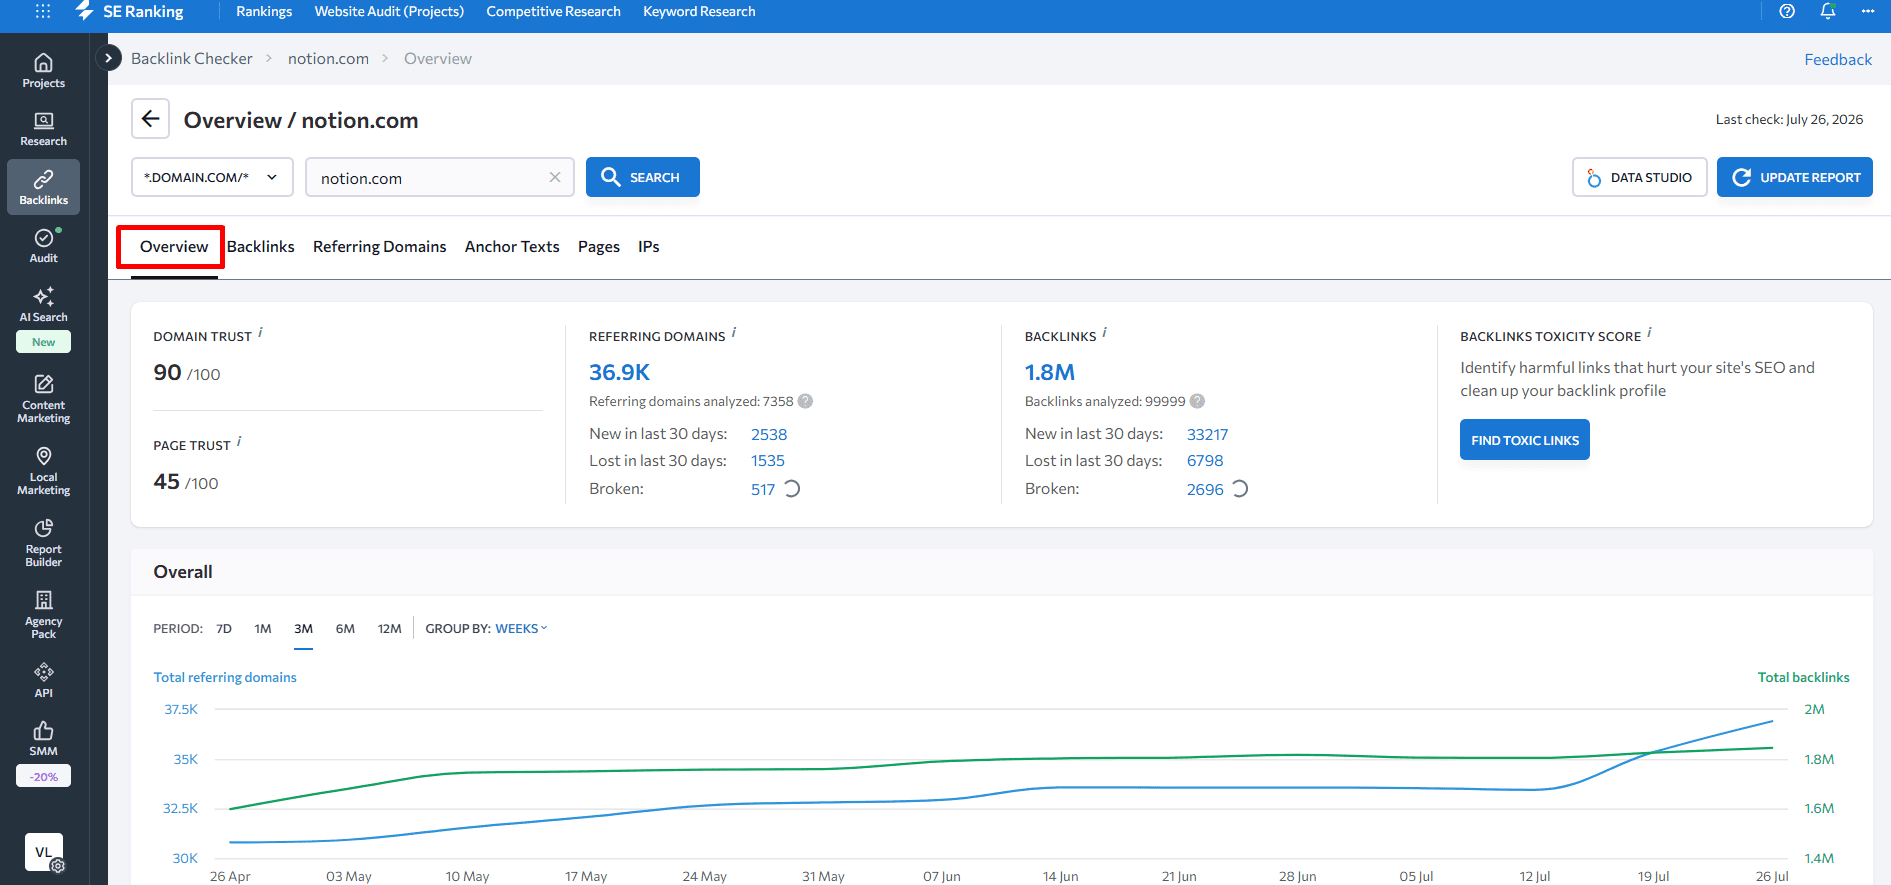
Task: Clear the notion.com search field
Action: 555,177
